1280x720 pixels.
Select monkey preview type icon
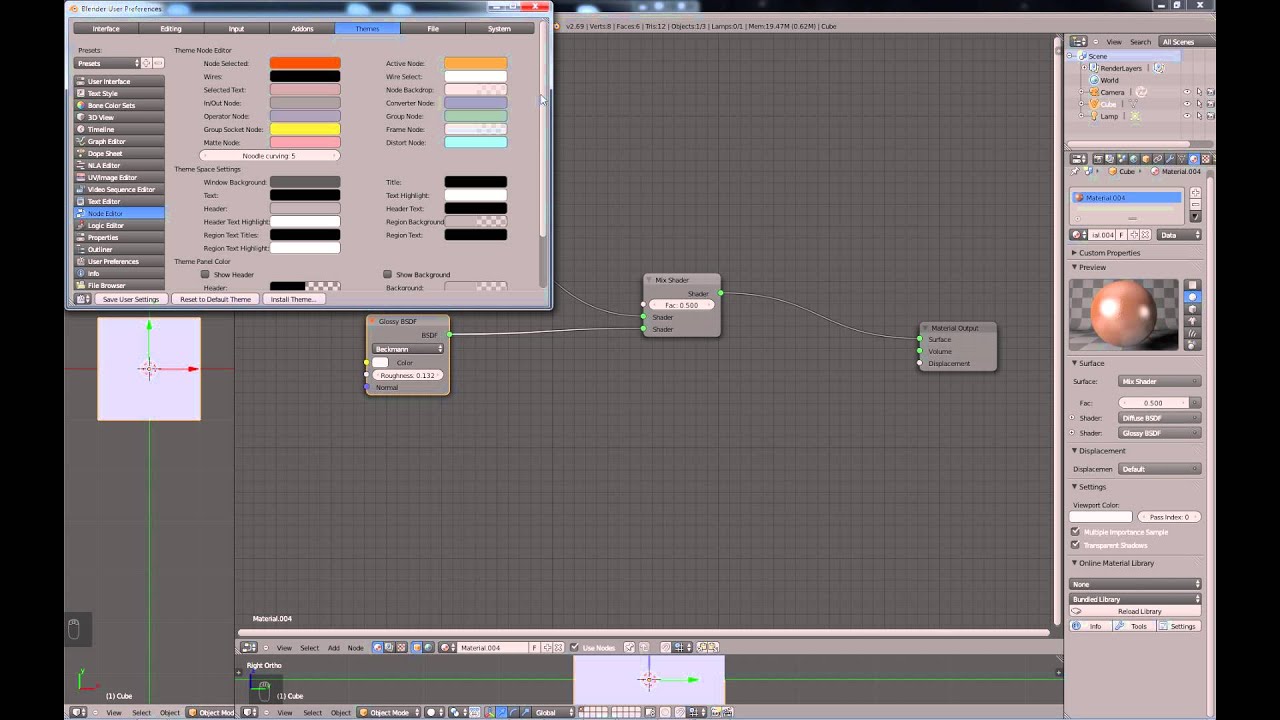1192,321
